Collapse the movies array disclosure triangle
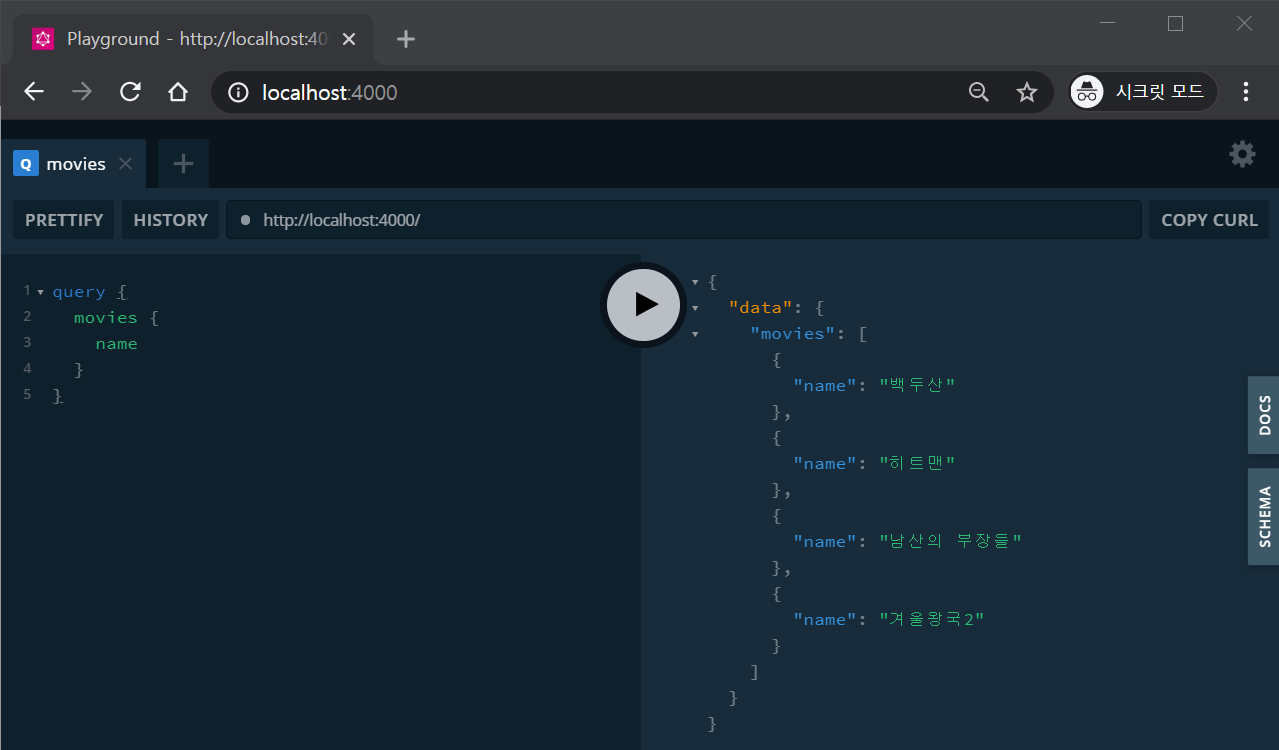The height and width of the screenshot is (750, 1279). point(695,333)
